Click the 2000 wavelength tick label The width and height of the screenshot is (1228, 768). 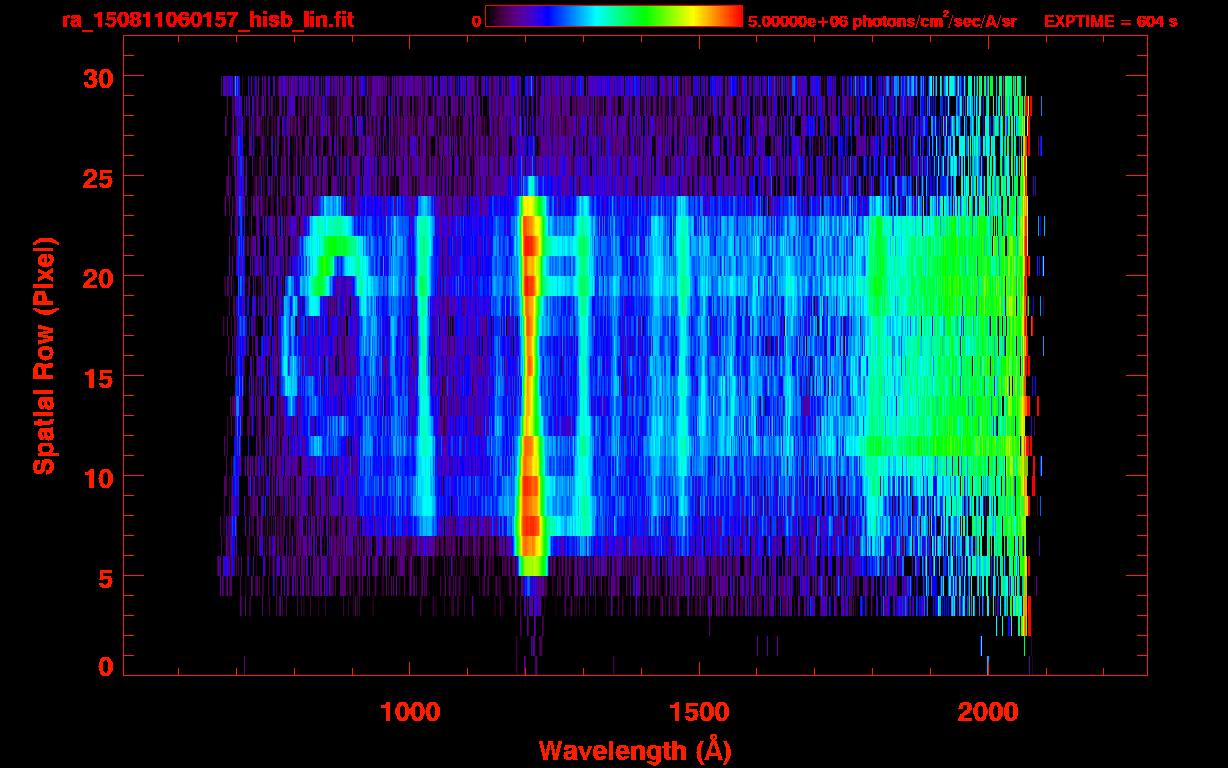pos(988,712)
